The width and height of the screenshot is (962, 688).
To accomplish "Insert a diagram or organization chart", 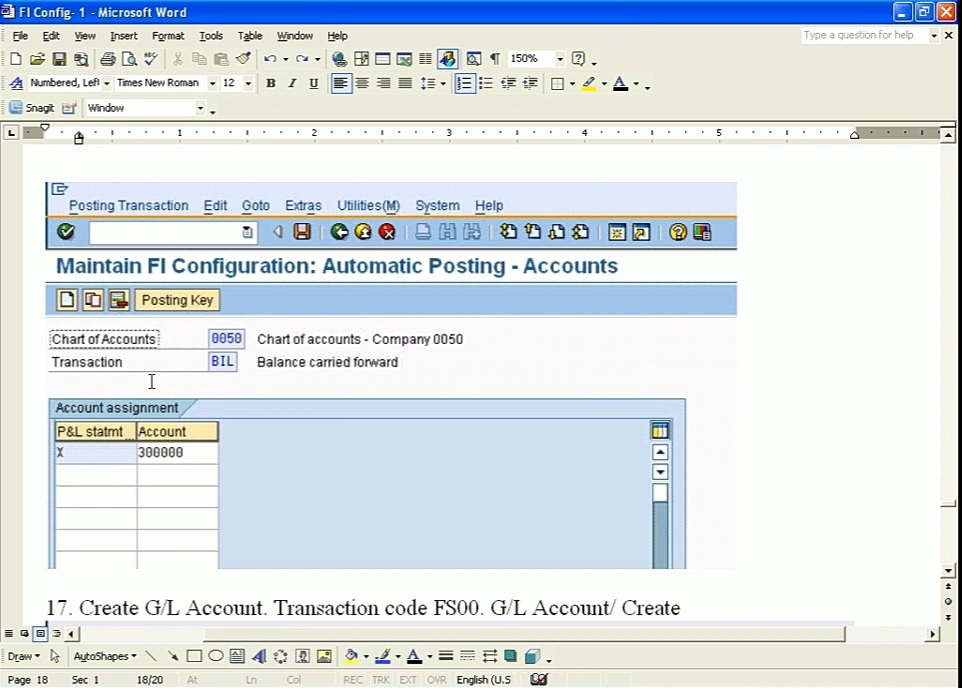I will point(280,656).
